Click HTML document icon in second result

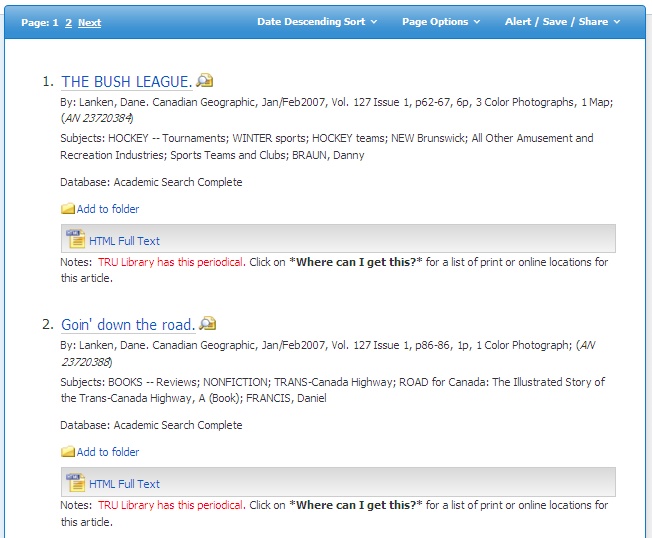(x=76, y=482)
